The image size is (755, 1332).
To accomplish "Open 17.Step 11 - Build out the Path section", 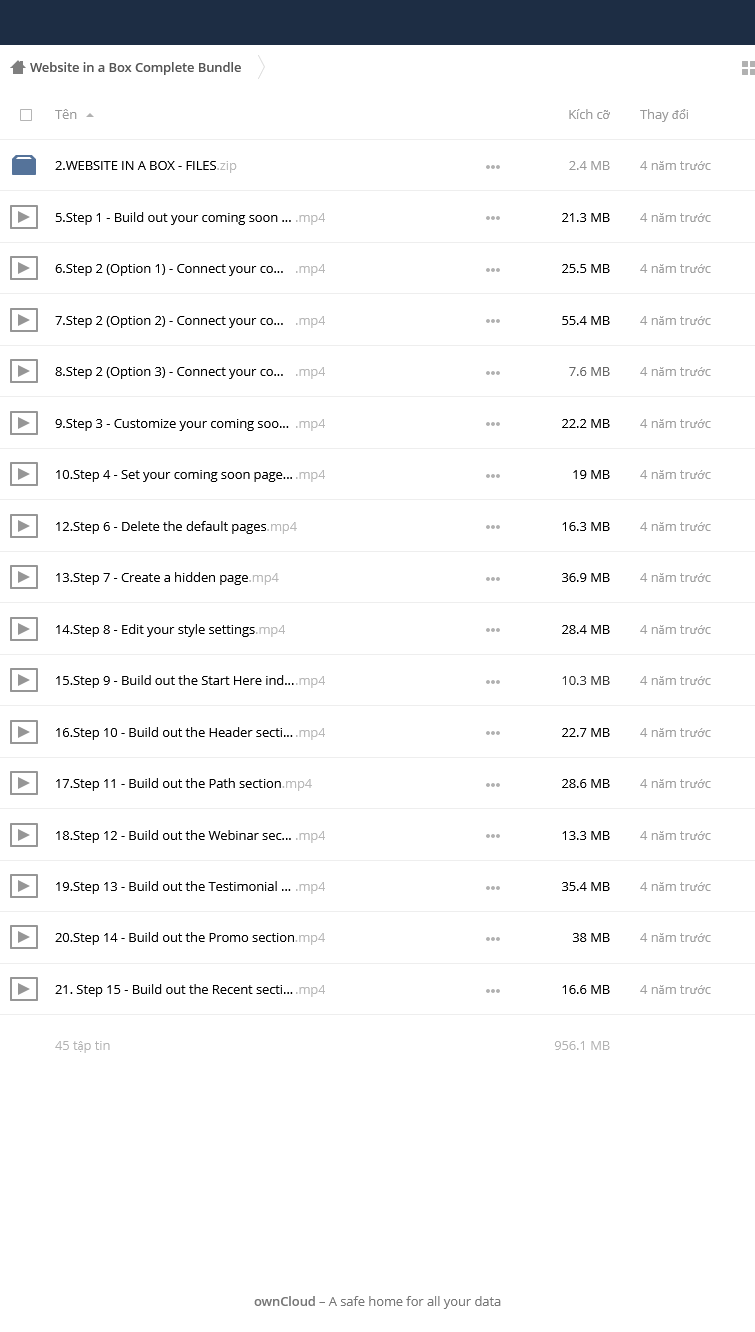I will (x=183, y=783).
